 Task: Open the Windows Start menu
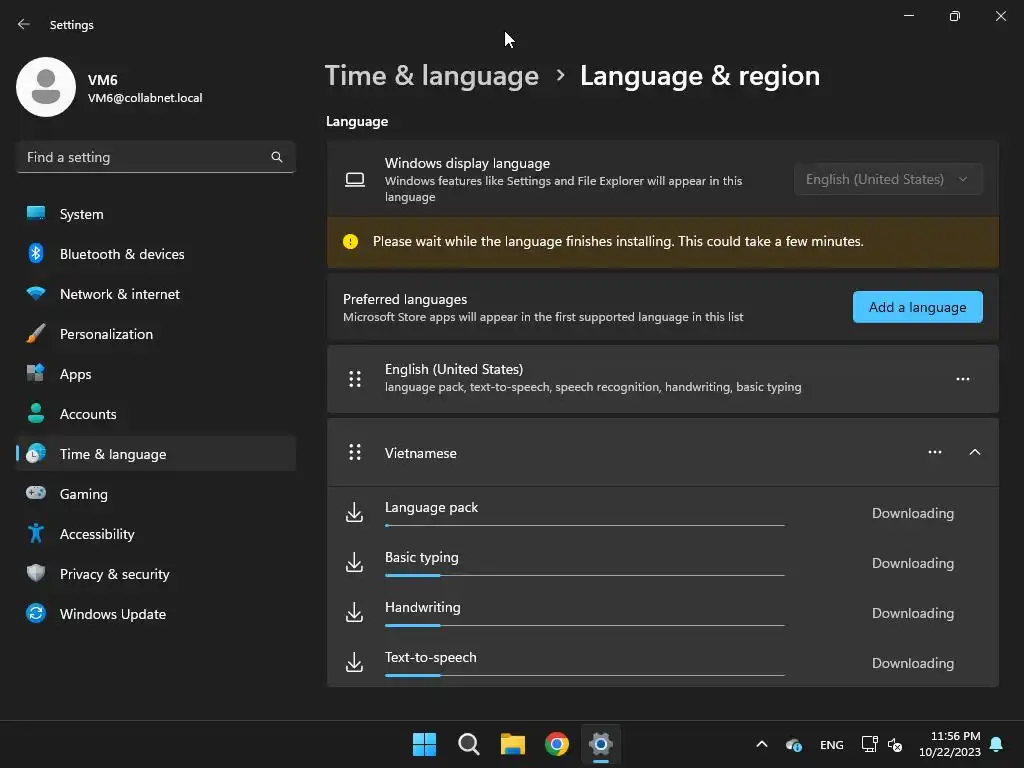coord(424,744)
